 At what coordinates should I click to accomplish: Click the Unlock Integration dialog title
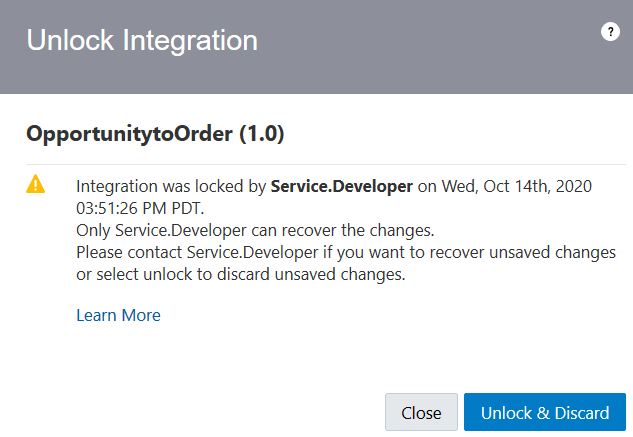pos(142,41)
